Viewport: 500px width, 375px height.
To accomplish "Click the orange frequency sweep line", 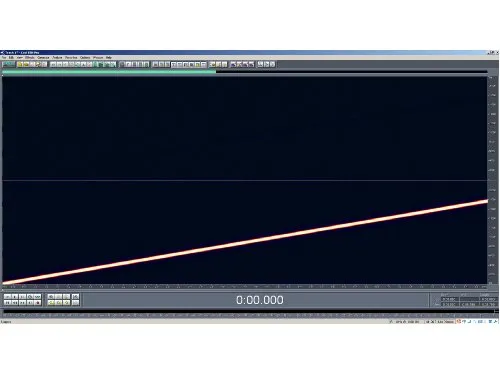I will pyautogui.click(x=245, y=242).
